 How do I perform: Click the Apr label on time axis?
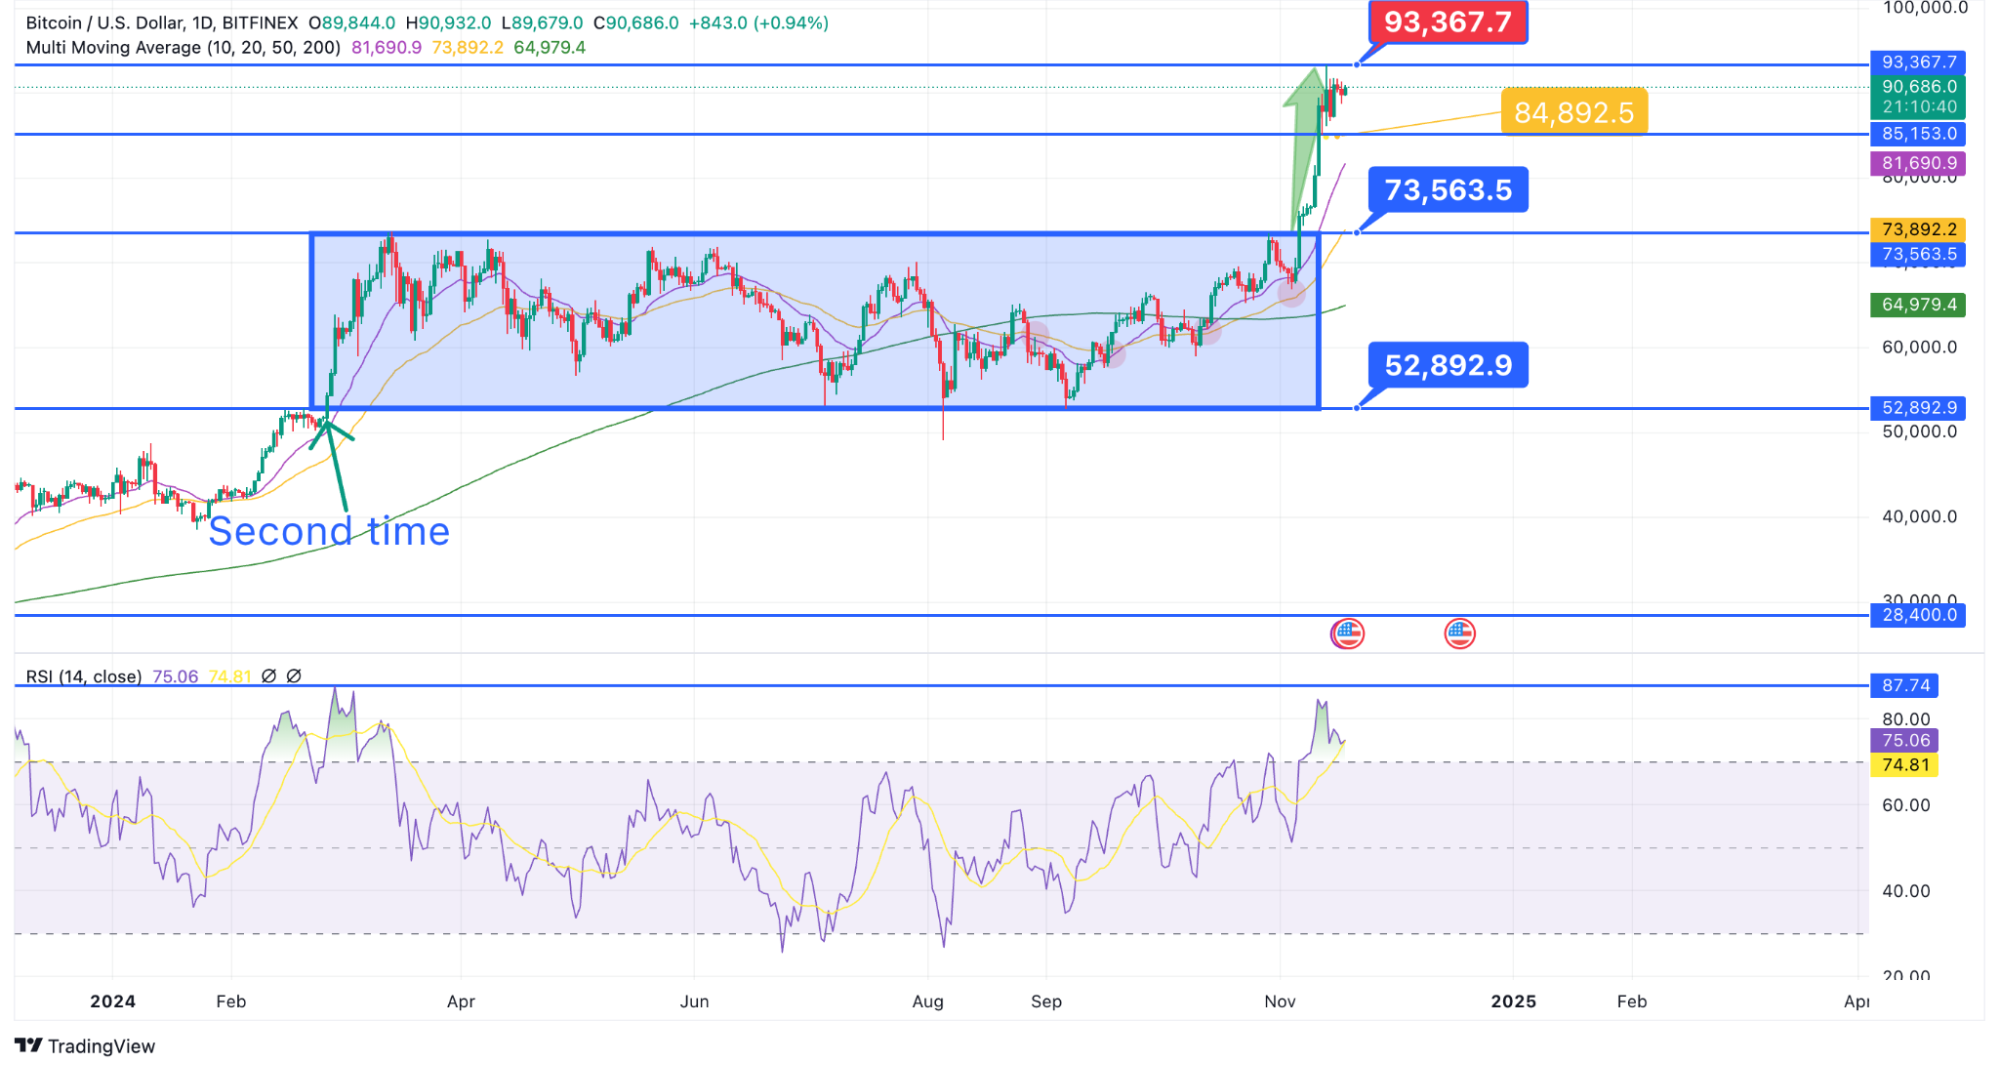pos(460,1001)
